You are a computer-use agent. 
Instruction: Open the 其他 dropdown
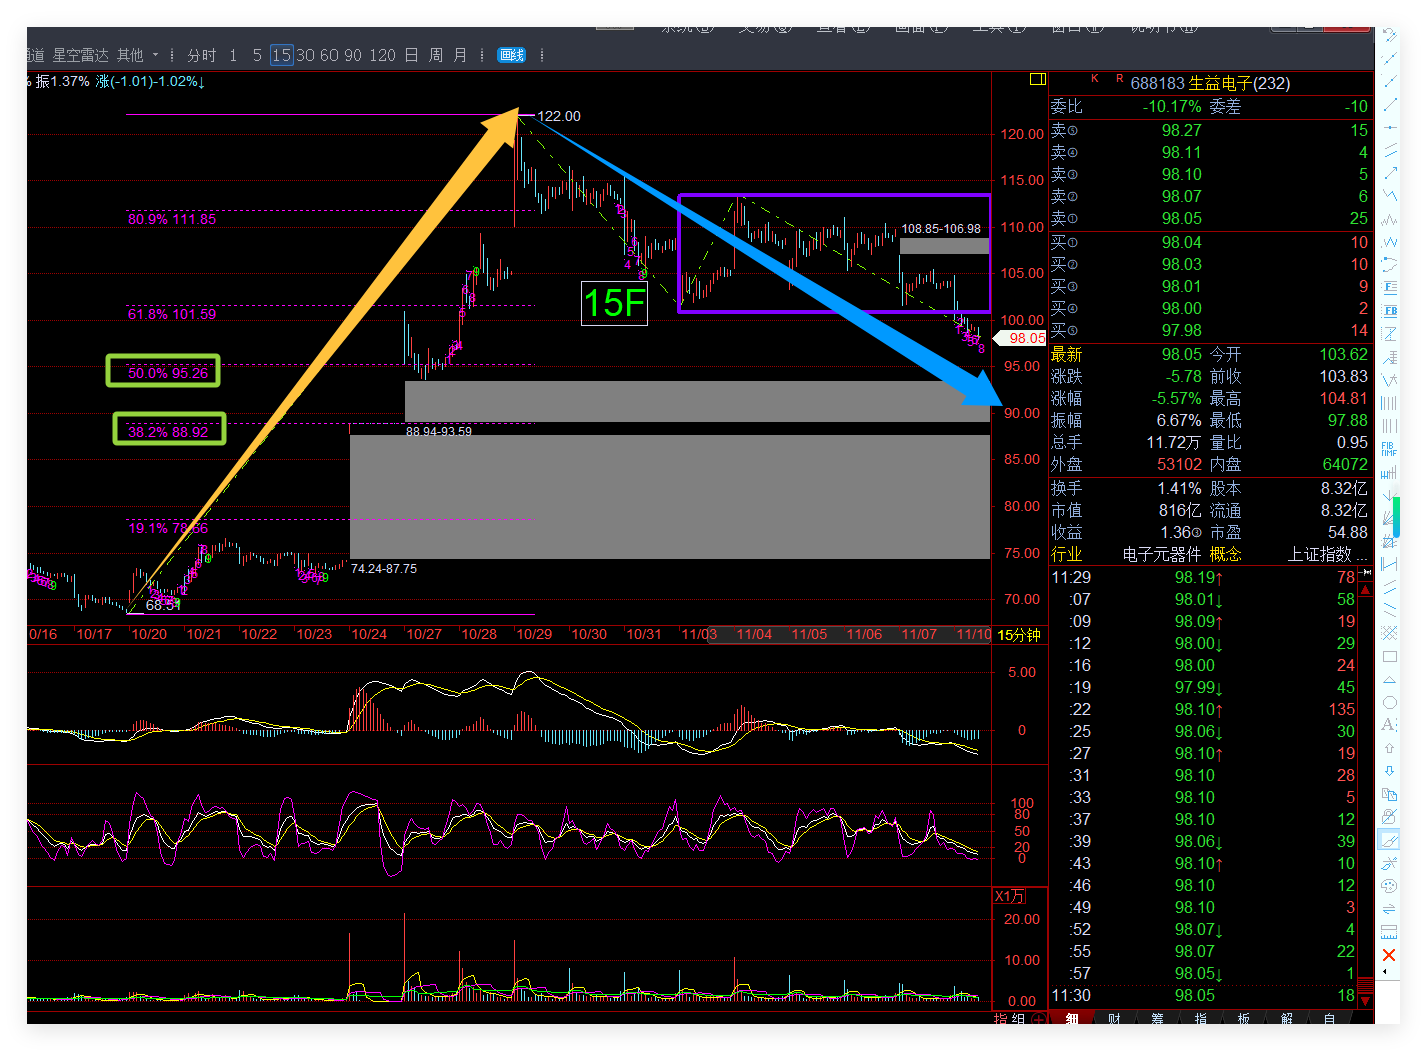(137, 55)
